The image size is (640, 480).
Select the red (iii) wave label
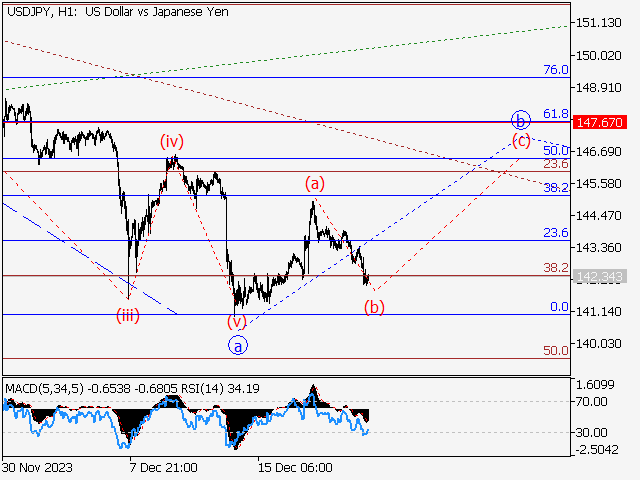click(127, 315)
